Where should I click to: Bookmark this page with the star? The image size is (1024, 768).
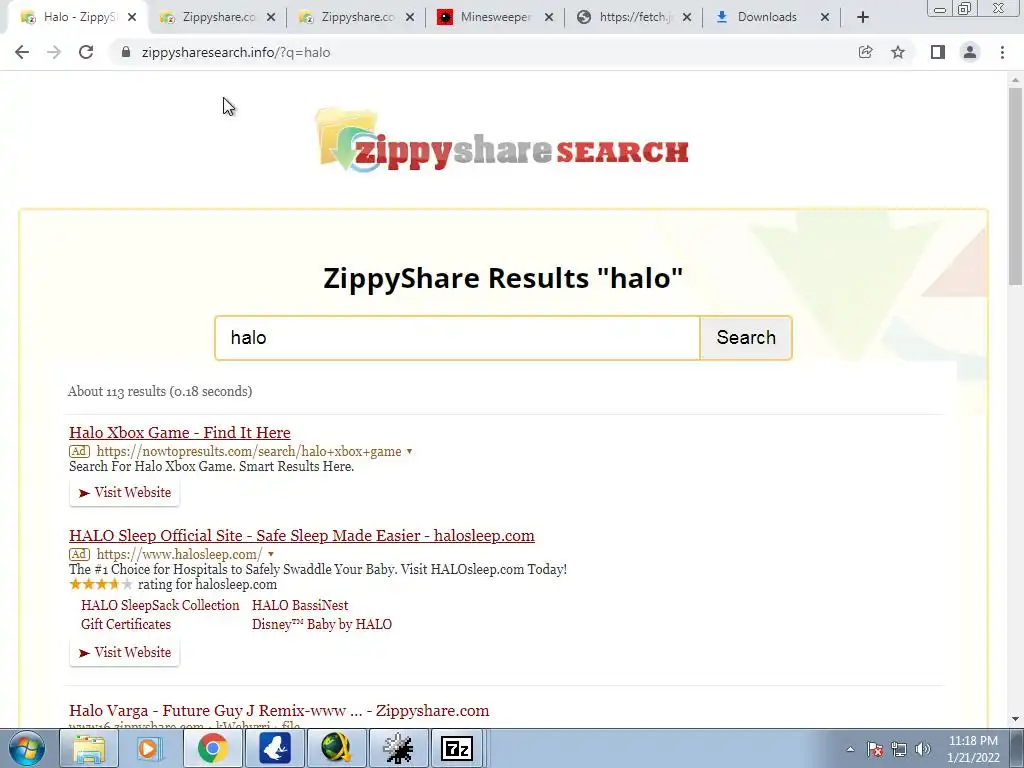point(898,52)
